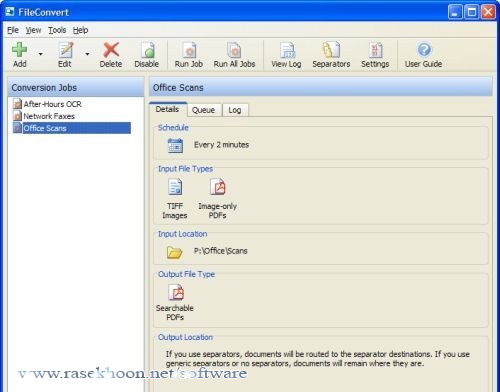
Task: Open the Edit dropdown arrow
Action: pos(87,54)
